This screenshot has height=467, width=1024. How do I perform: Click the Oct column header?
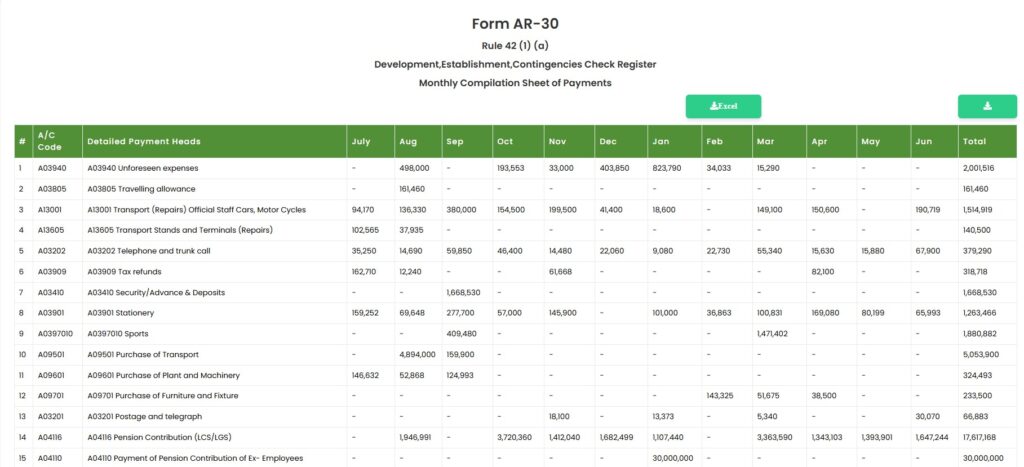click(x=518, y=141)
